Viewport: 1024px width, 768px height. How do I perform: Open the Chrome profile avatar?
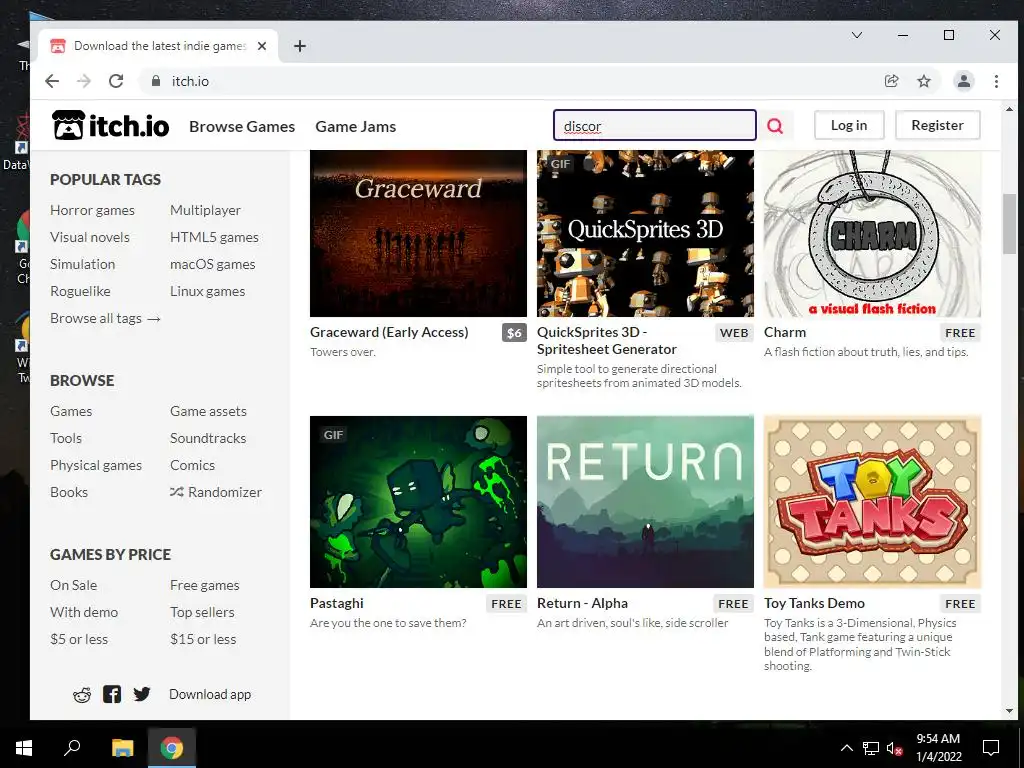963,81
